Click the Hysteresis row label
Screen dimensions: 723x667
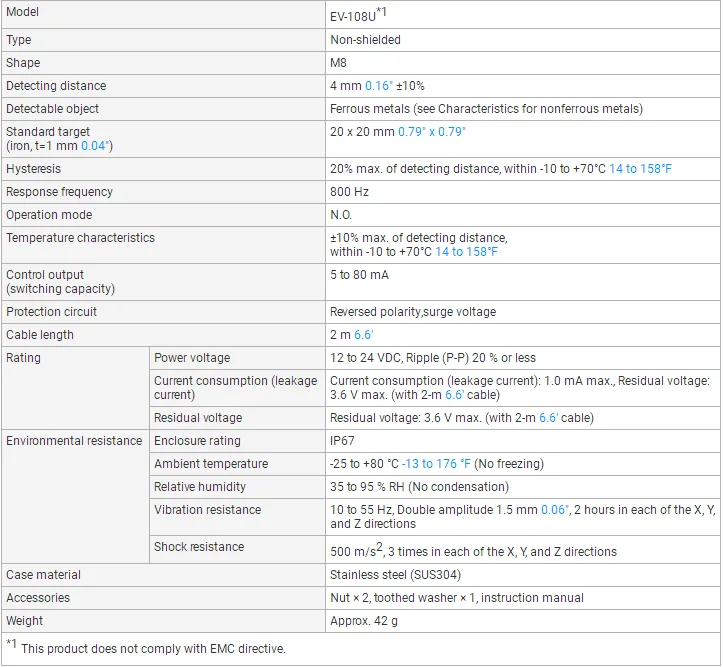34,169
